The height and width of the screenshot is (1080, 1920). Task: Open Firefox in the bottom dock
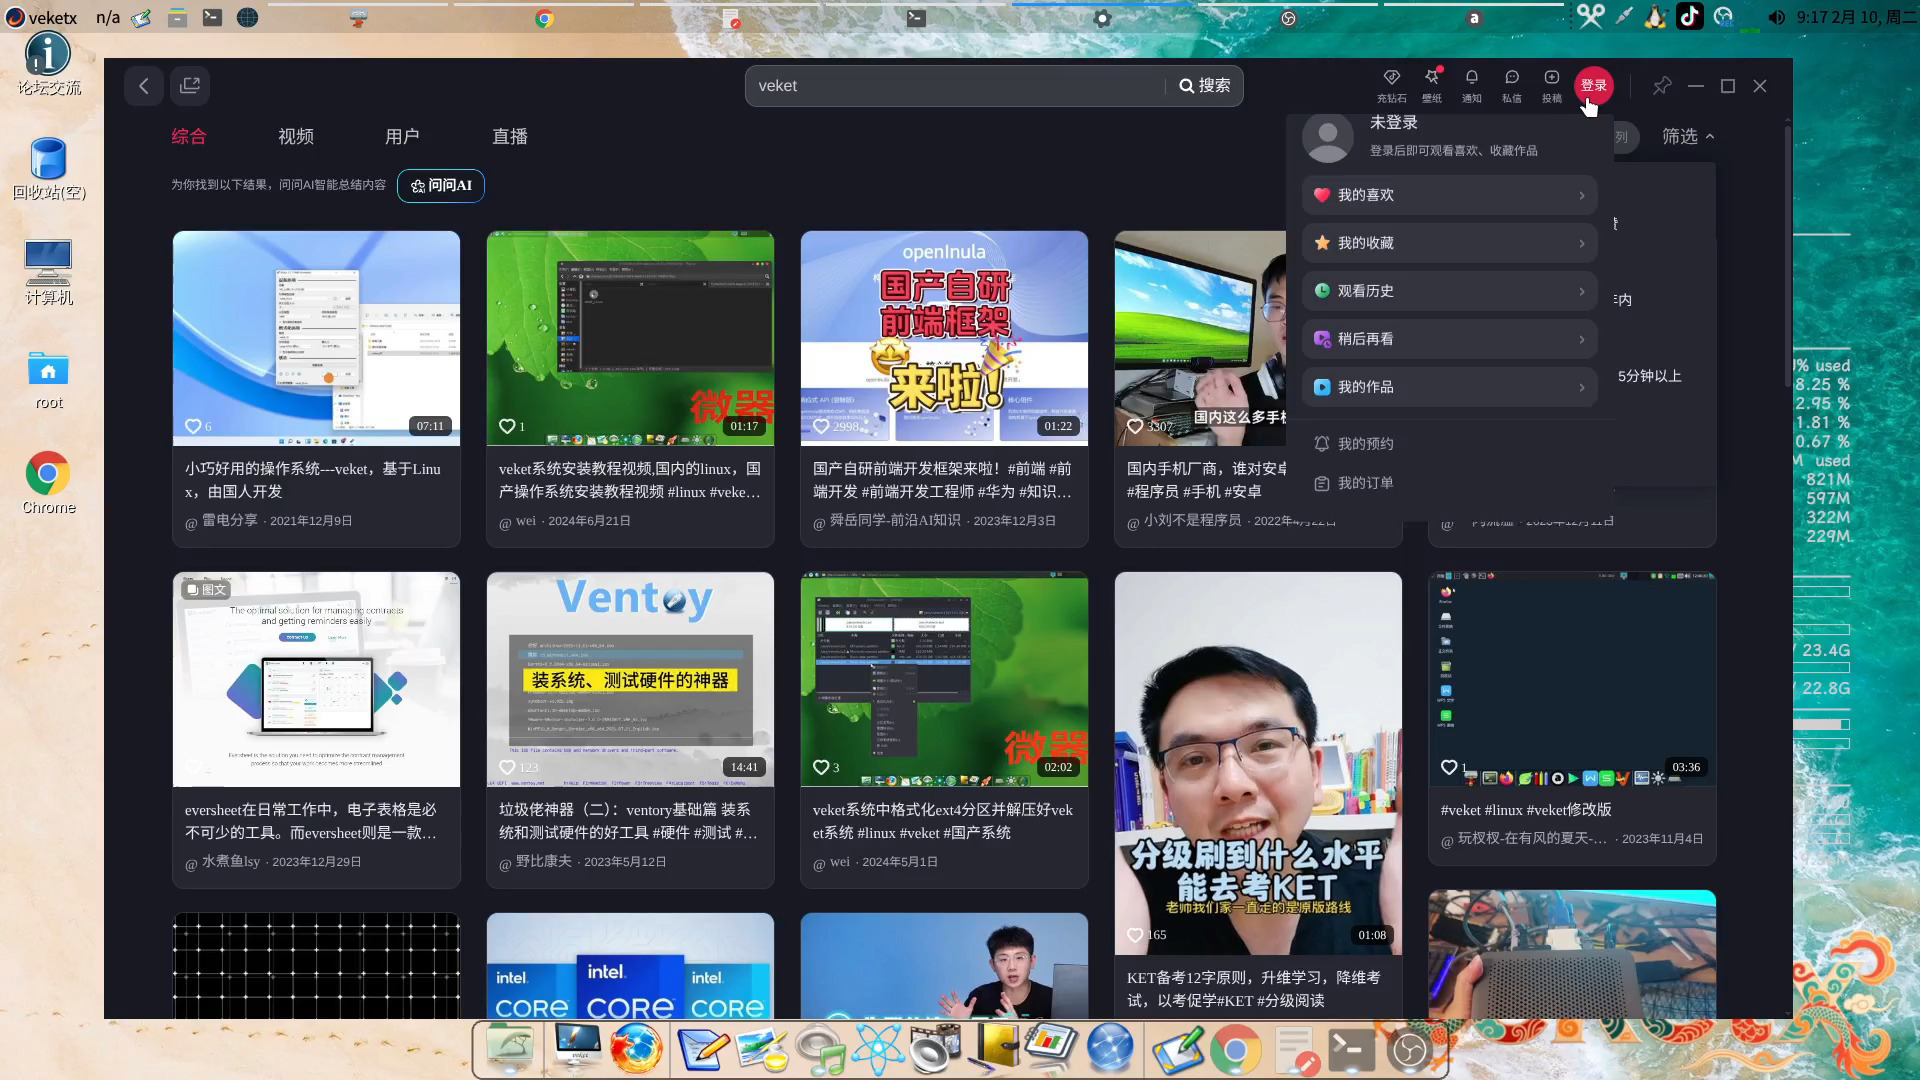click(636, 1049)
